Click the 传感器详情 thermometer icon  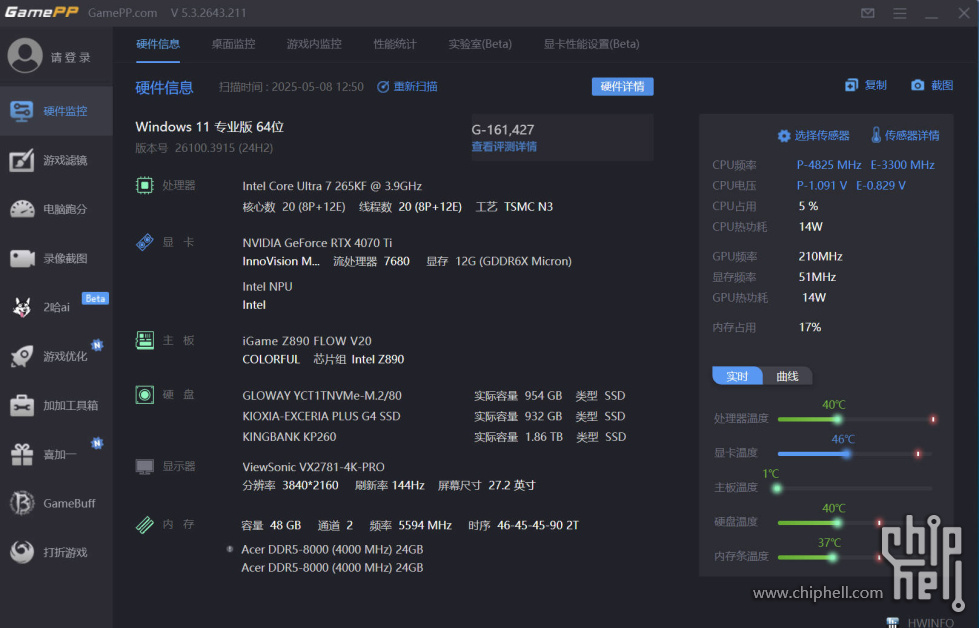[x=876, y=135]
